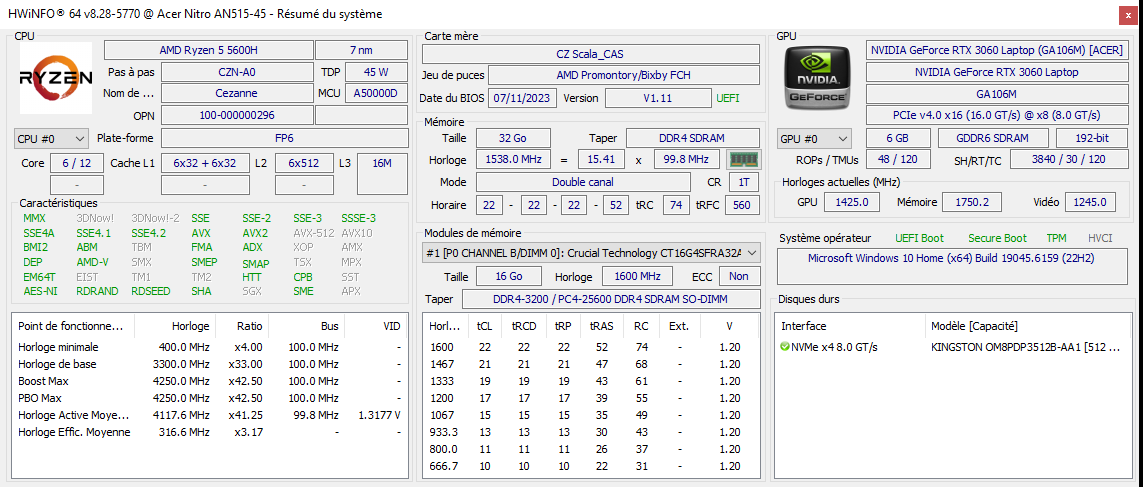The image size is (1143, 487).
Task: Click the AMD Promontory/Bixby FCH chipset field
Action: coord(624,75)
